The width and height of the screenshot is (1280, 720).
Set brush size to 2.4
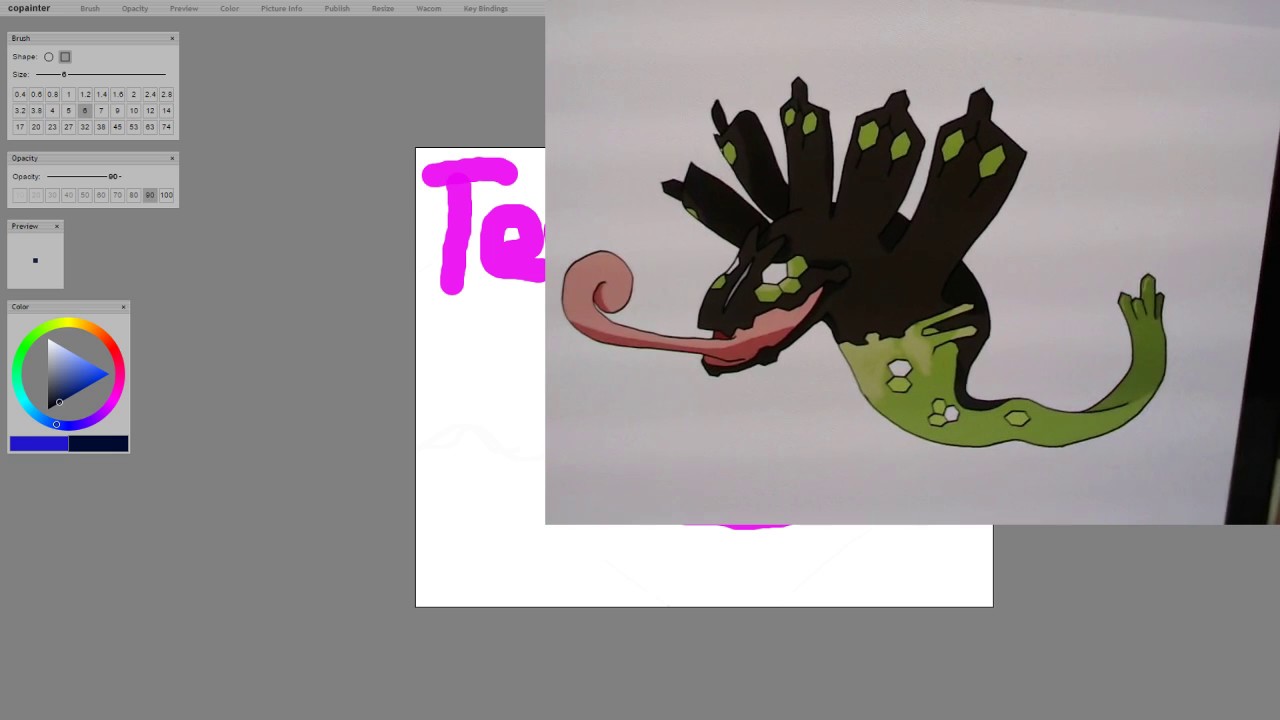[150, 95]
